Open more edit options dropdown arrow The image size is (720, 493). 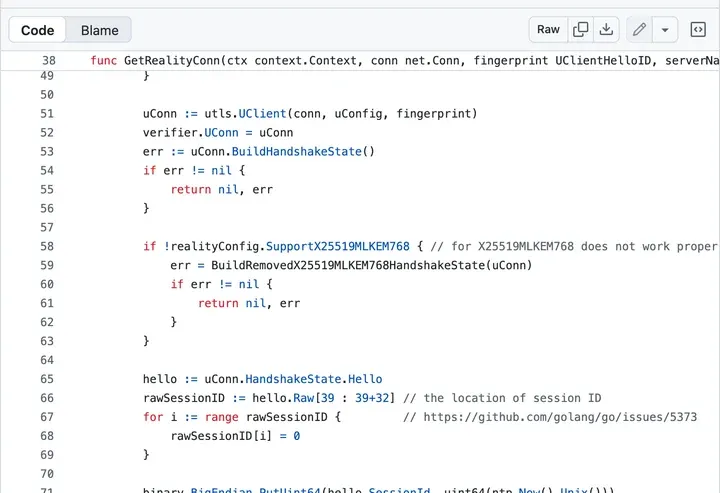pyautogui.click(x=665, y=30)
